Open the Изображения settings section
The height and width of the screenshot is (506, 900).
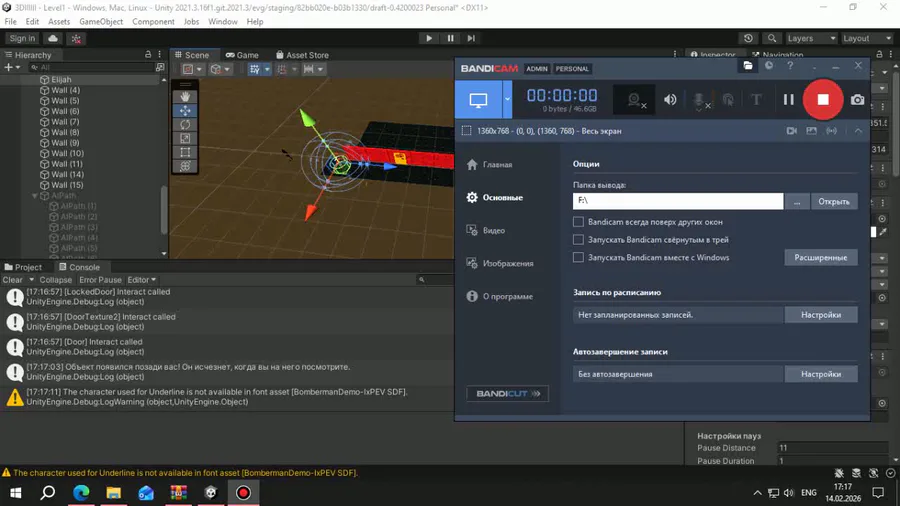click(x=499, y=263)
